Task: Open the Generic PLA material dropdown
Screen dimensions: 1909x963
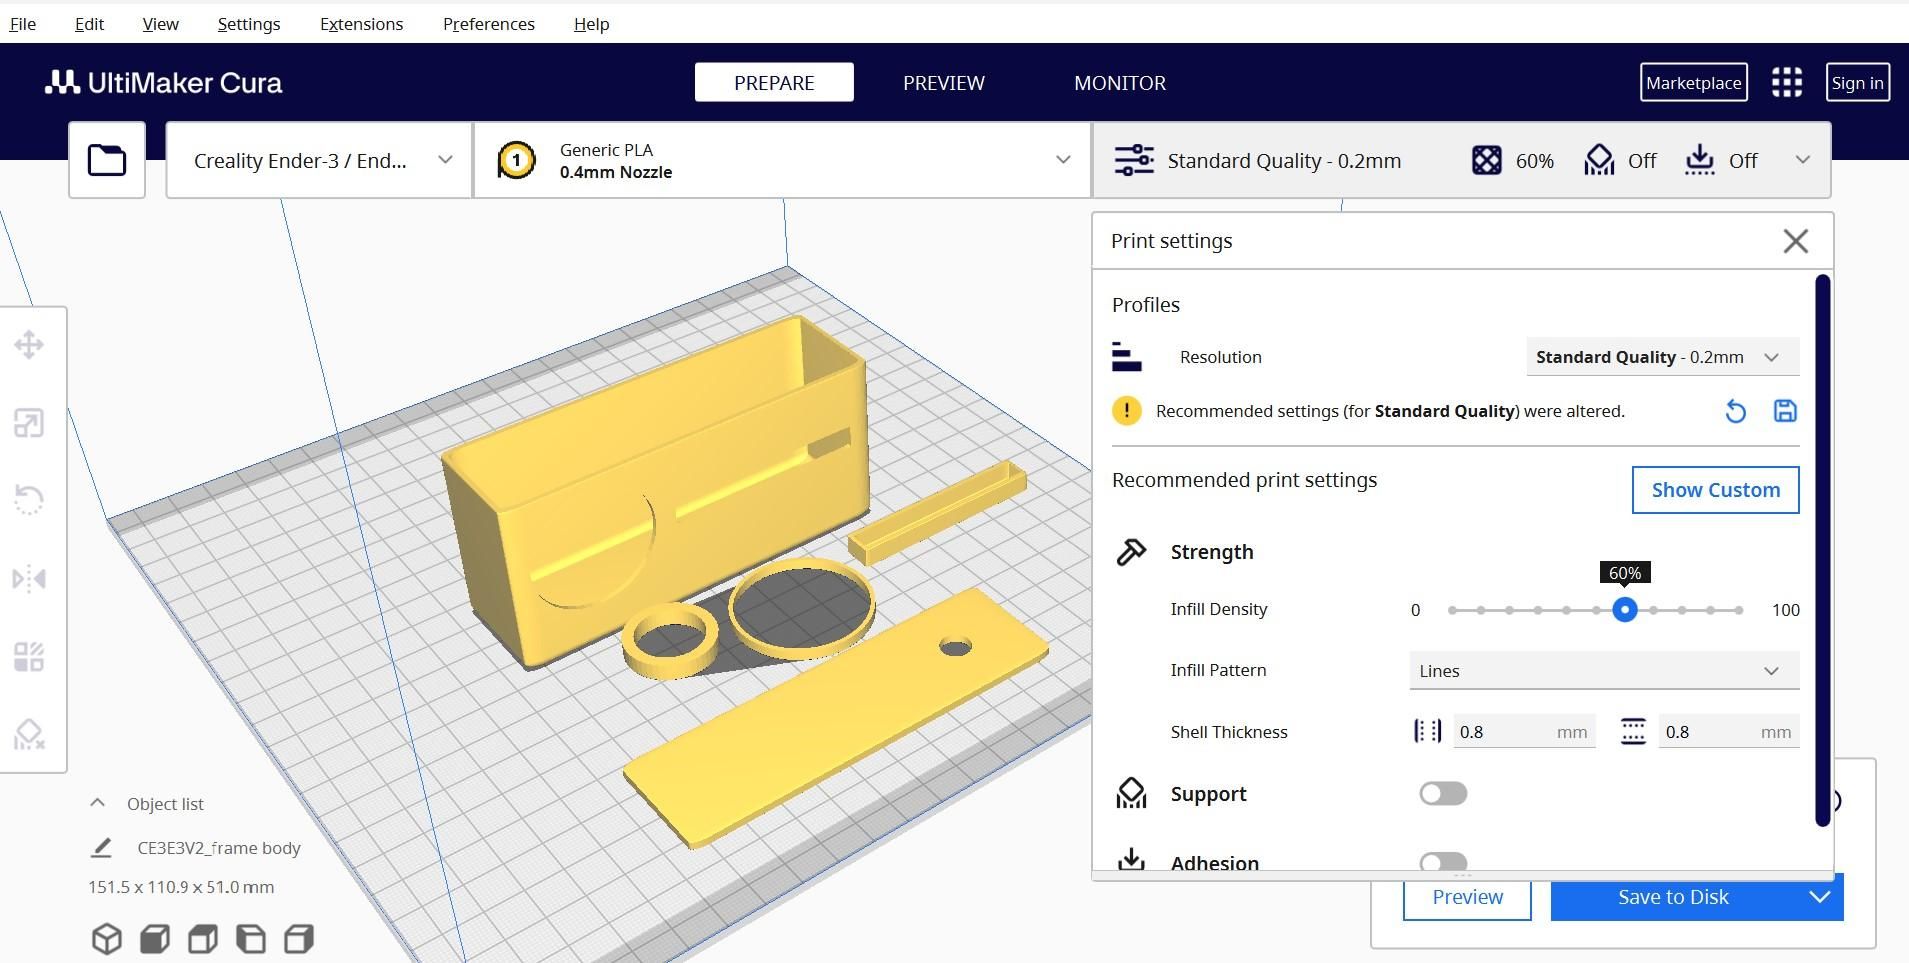Action: click(782, 160)
